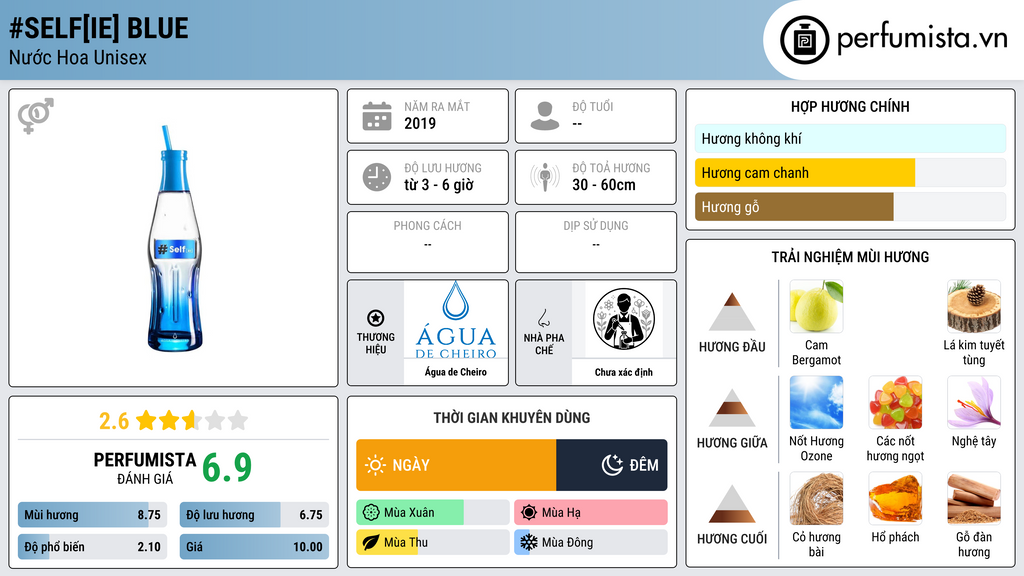This screenshot has width=1024, height=576.
Task: Click the Mùa Hạ season bar
Action: click(590, 513)
